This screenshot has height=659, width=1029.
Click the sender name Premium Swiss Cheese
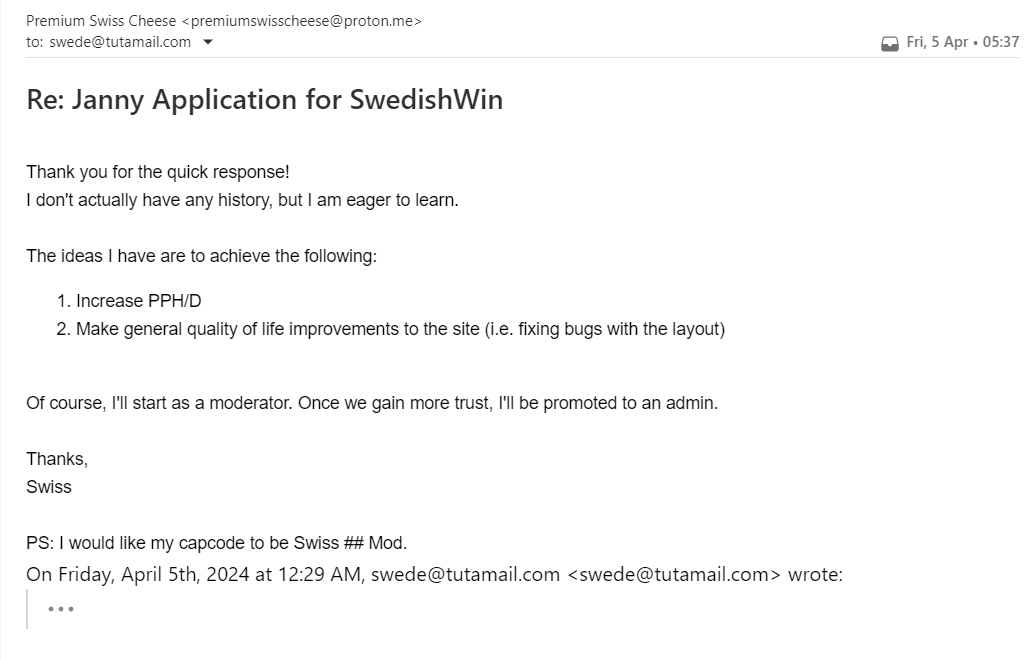[x=101, y=20]
